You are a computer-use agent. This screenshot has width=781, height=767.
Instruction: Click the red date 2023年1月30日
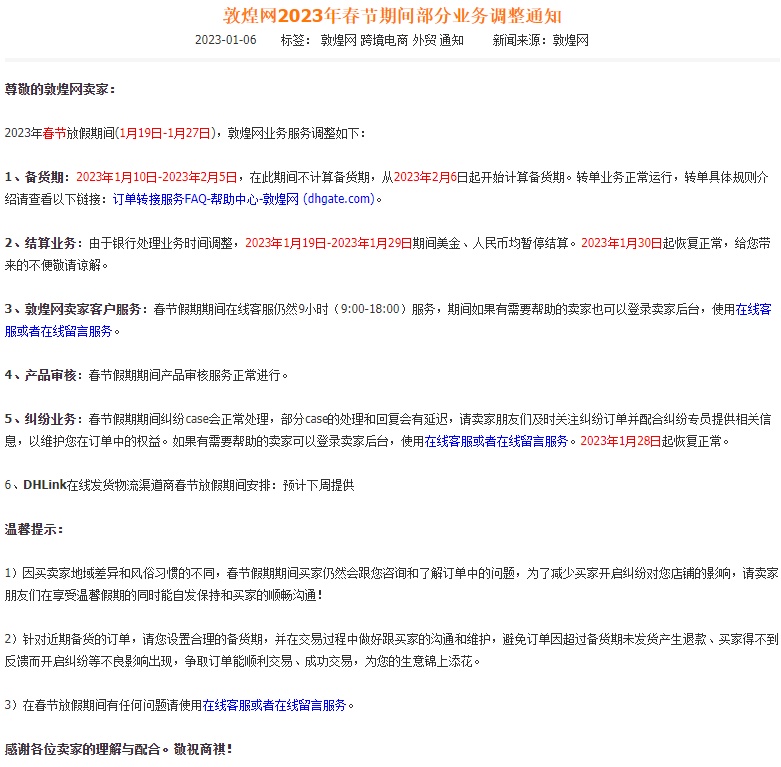click(622, 243)
